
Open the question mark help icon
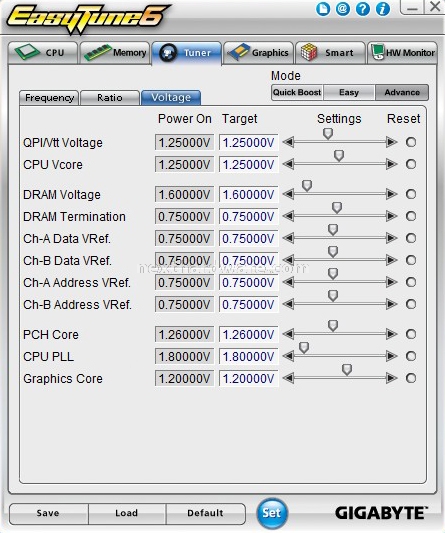363,9
